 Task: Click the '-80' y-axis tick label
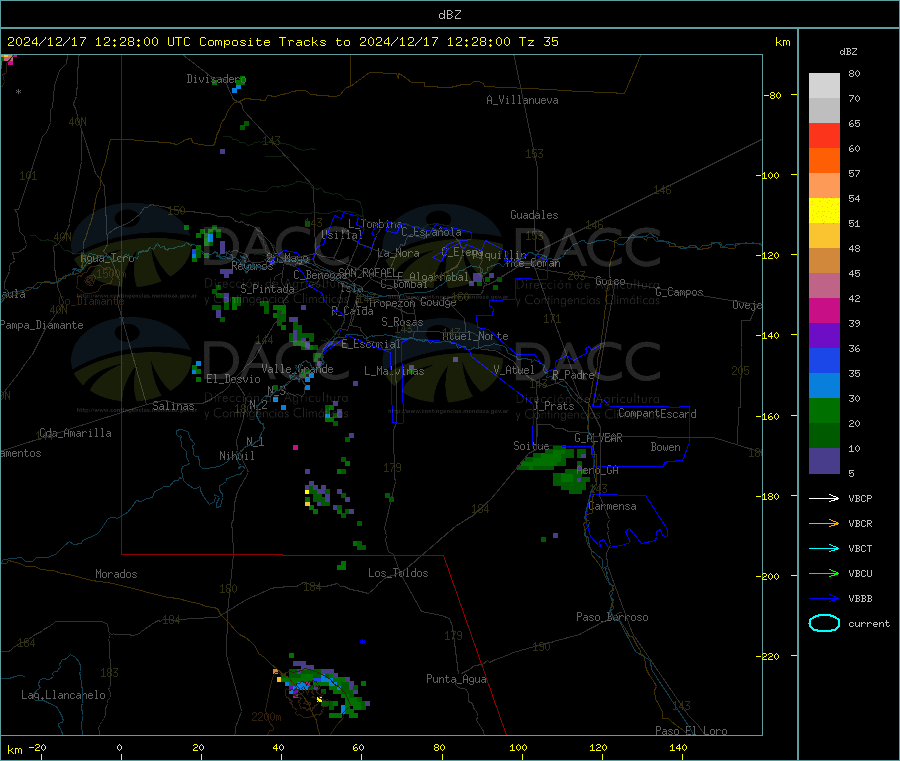click(x=772, y=95)
